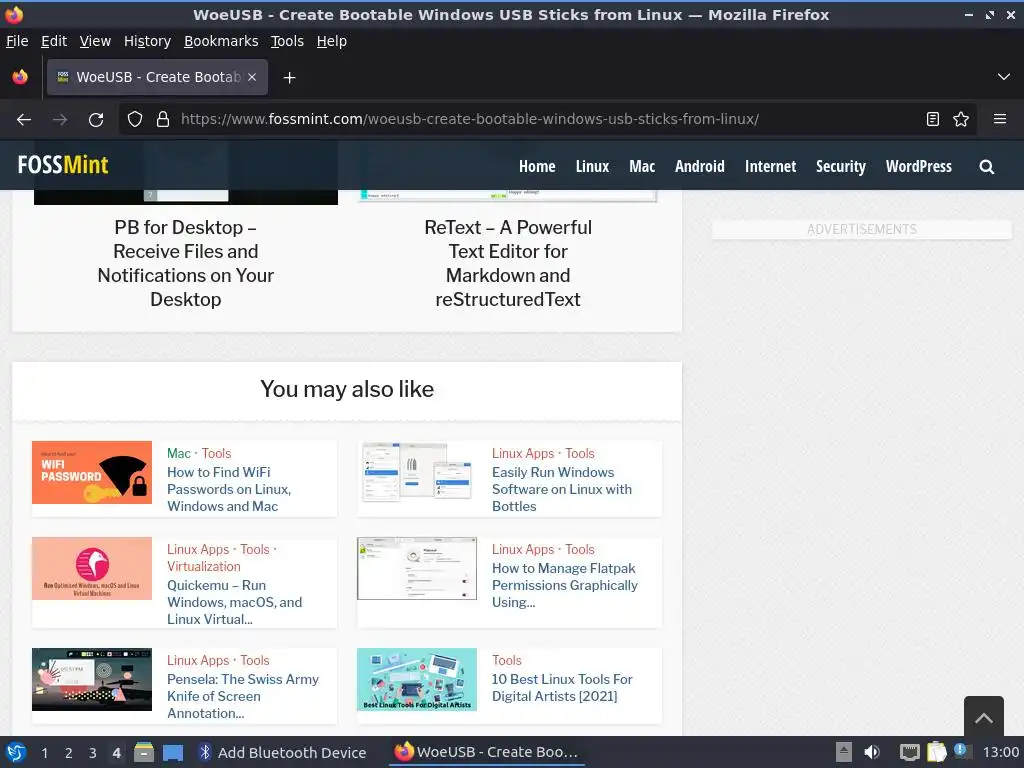Open the Lubuntu start menu
This screenshot has width=1024, height=768.
pyautogui.click(x=16, y=752)
